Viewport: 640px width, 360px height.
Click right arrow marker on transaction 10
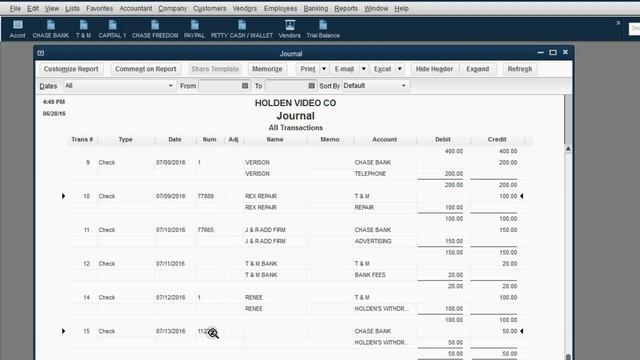[x=522, y=196]
